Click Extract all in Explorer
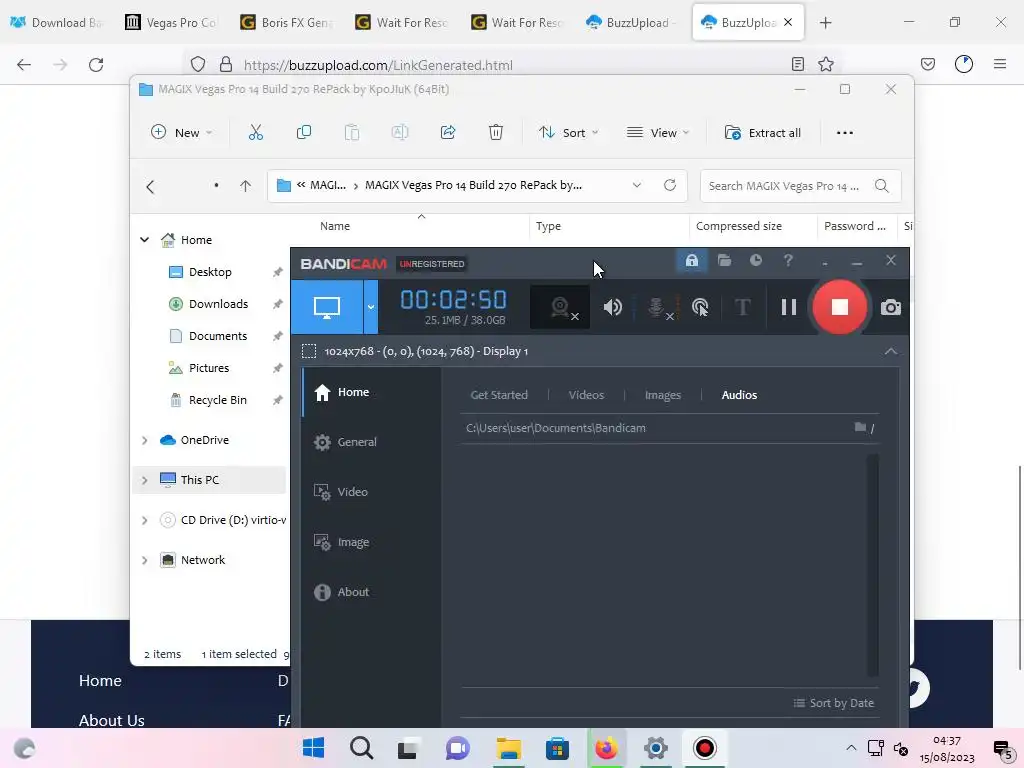Viewport: 1024px width, 768px height. point(763,133)
